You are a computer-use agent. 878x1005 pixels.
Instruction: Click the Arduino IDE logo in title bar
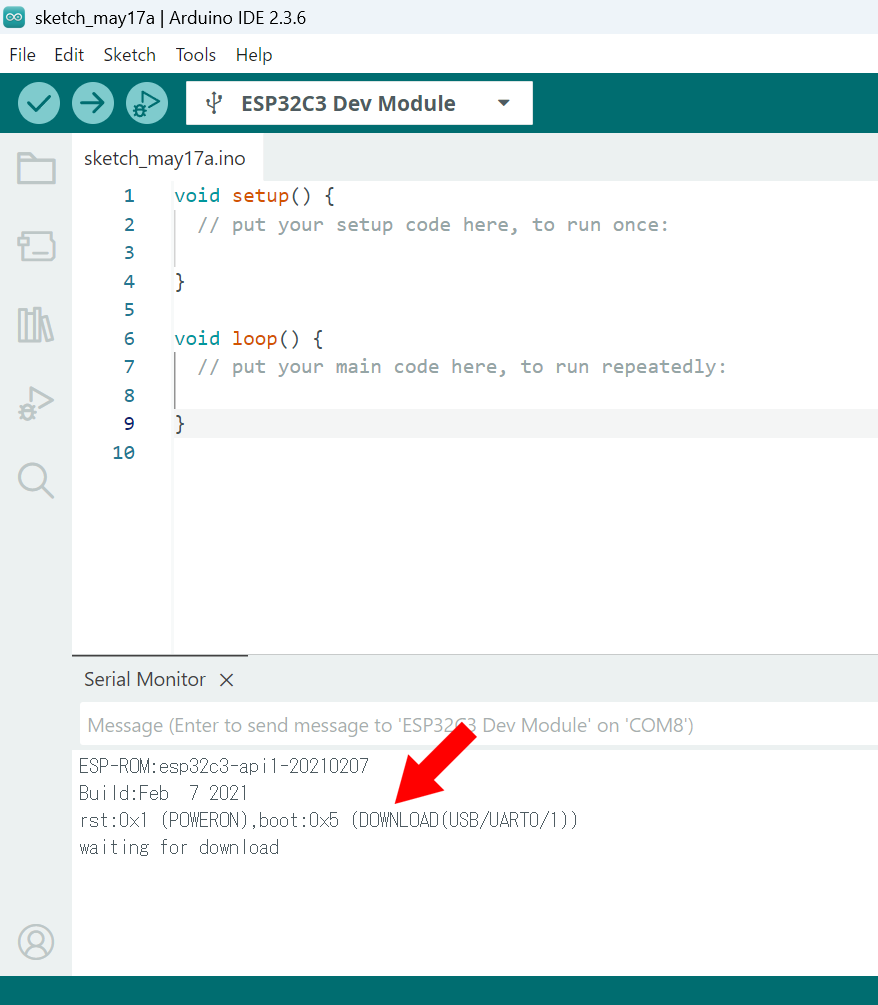14,17
